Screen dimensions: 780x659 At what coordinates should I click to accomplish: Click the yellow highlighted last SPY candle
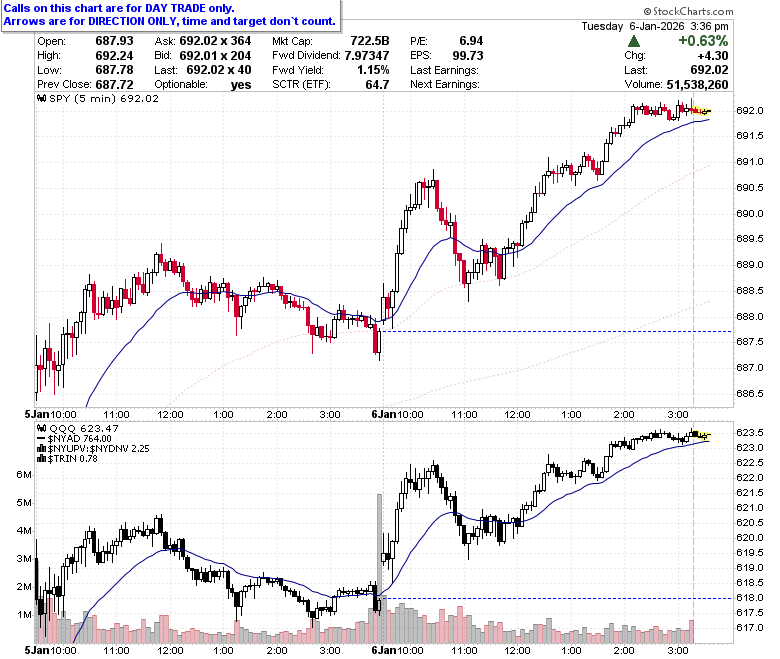(702, 111)
